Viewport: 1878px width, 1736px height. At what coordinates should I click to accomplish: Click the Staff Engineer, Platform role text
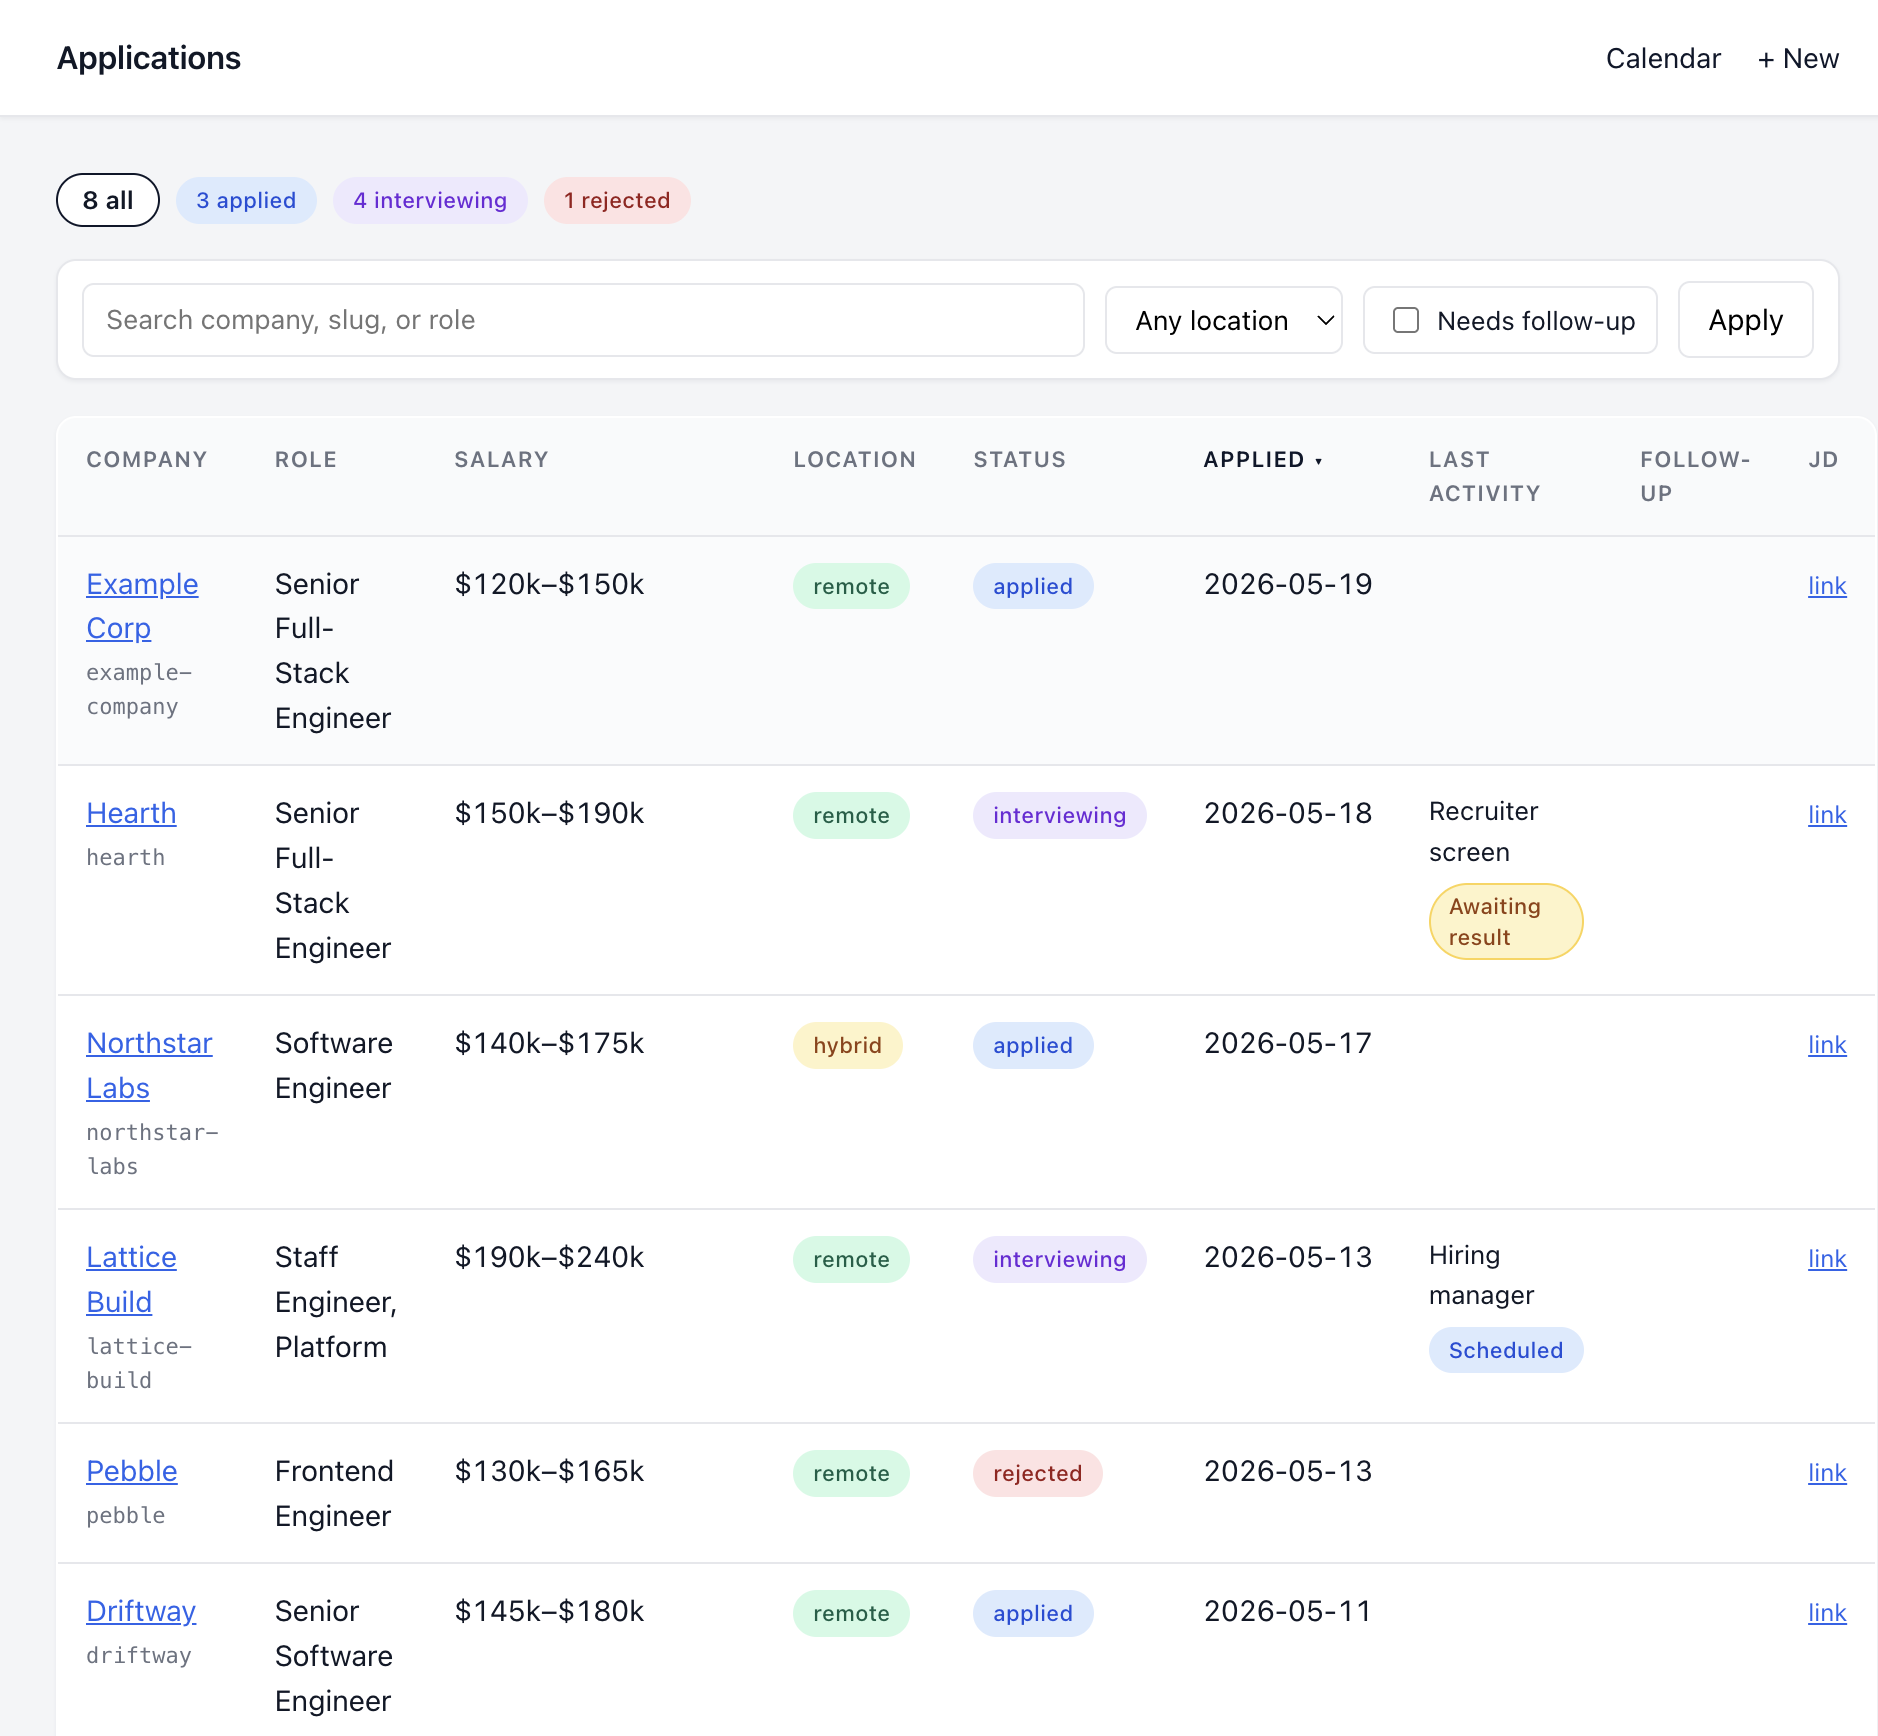336,1302
